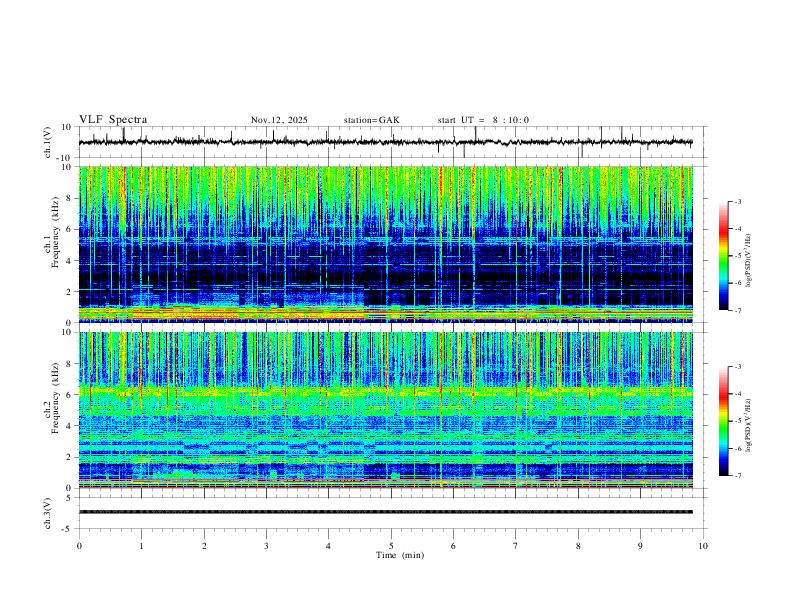Click time axis tick label '0'

79,546
